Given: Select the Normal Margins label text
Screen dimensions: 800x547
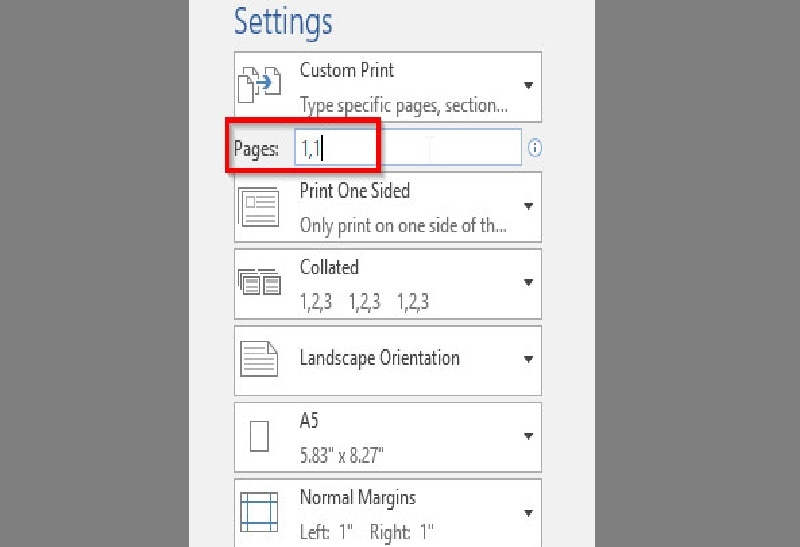Looking at the screenshot, I should [358, 498].
